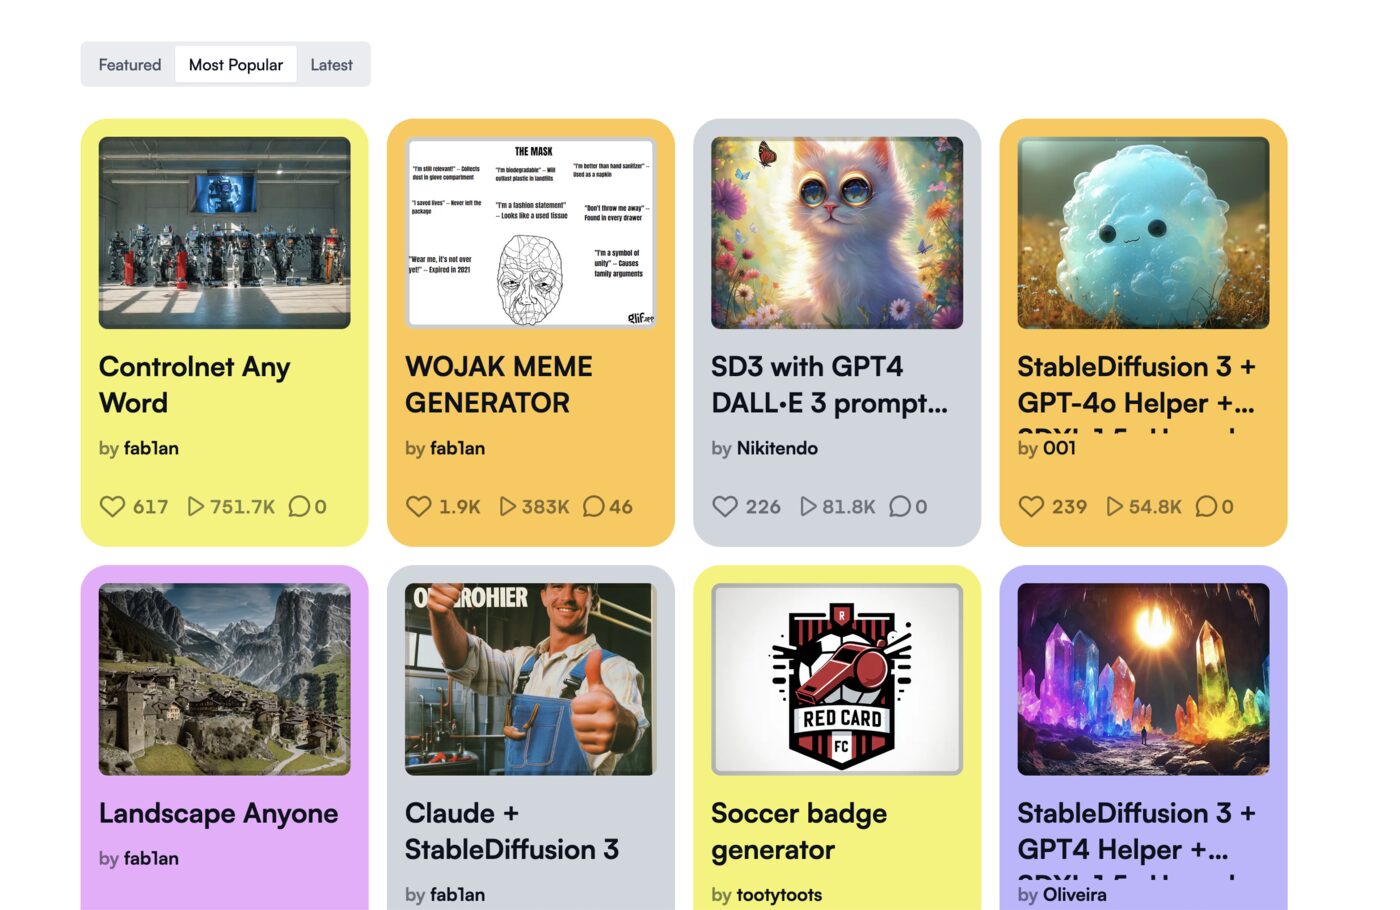
Task: Open the Soccer badge generator title
Action: pyautogui.click(x=799, y=831)
